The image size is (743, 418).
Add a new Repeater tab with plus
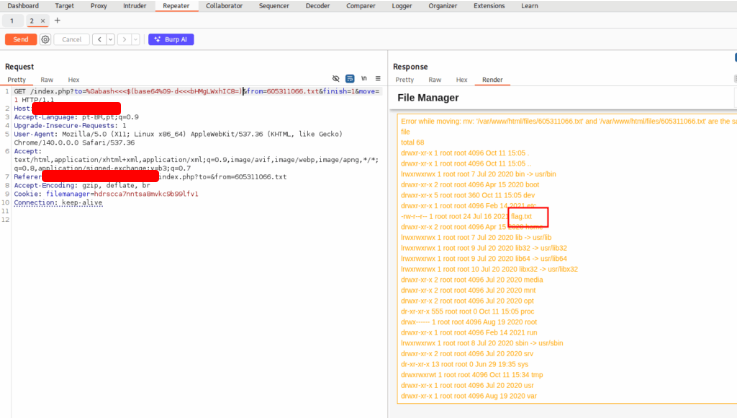pyautogui.click(x=57, y=20)
